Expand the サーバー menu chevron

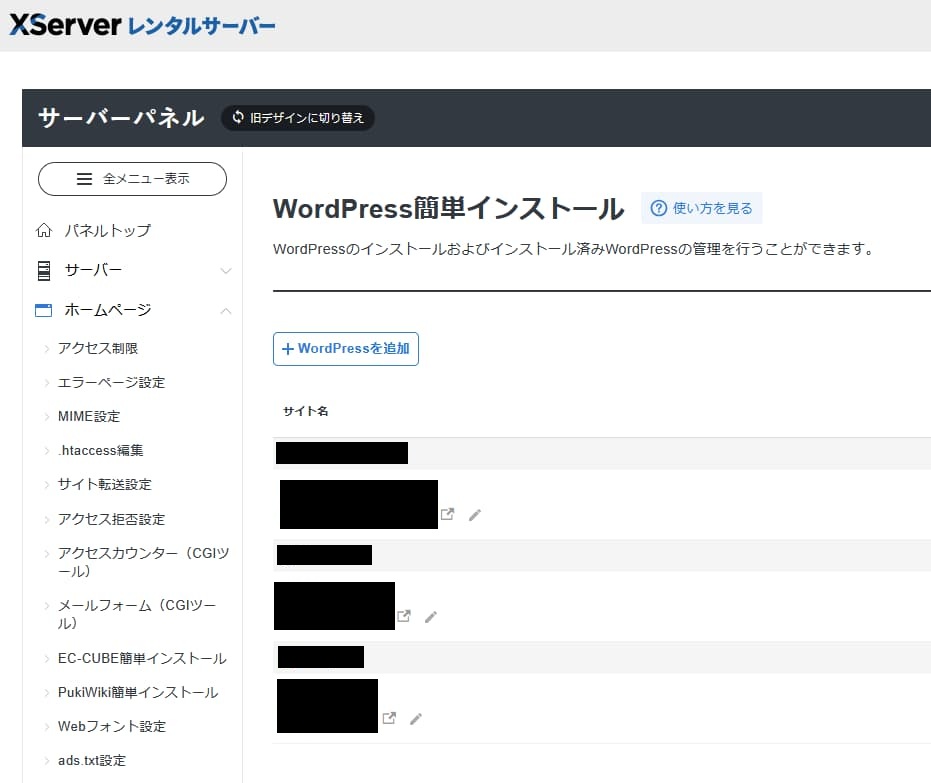(226, 271)
